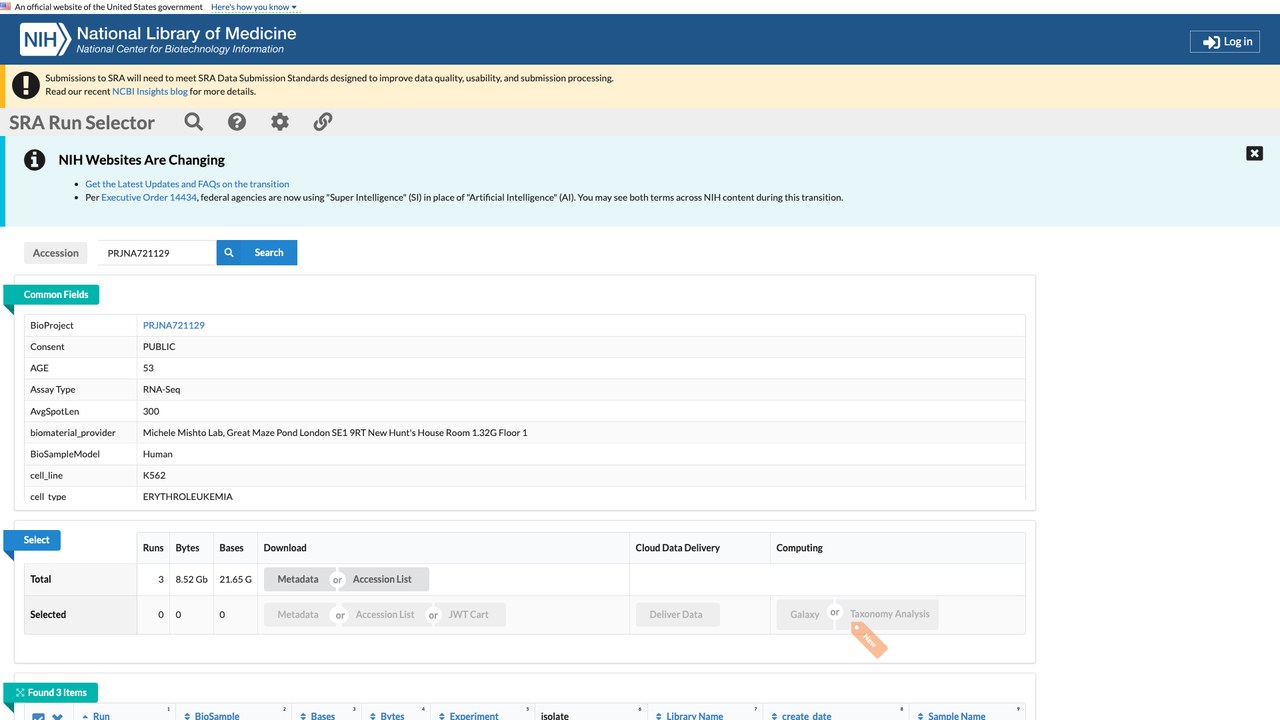The height and width of the screenshot is (720, 1280).
Task: Click the Select section tab label
Action: click(x=37, y=540)
